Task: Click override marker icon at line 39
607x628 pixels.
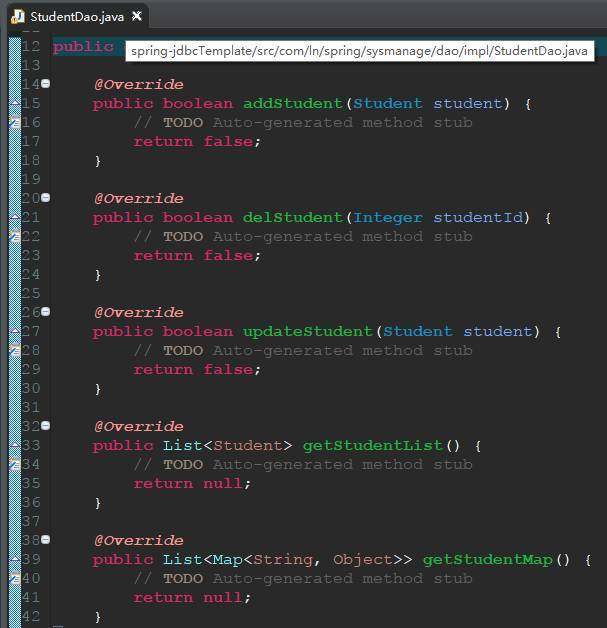Action: click(x=15, y=559)
